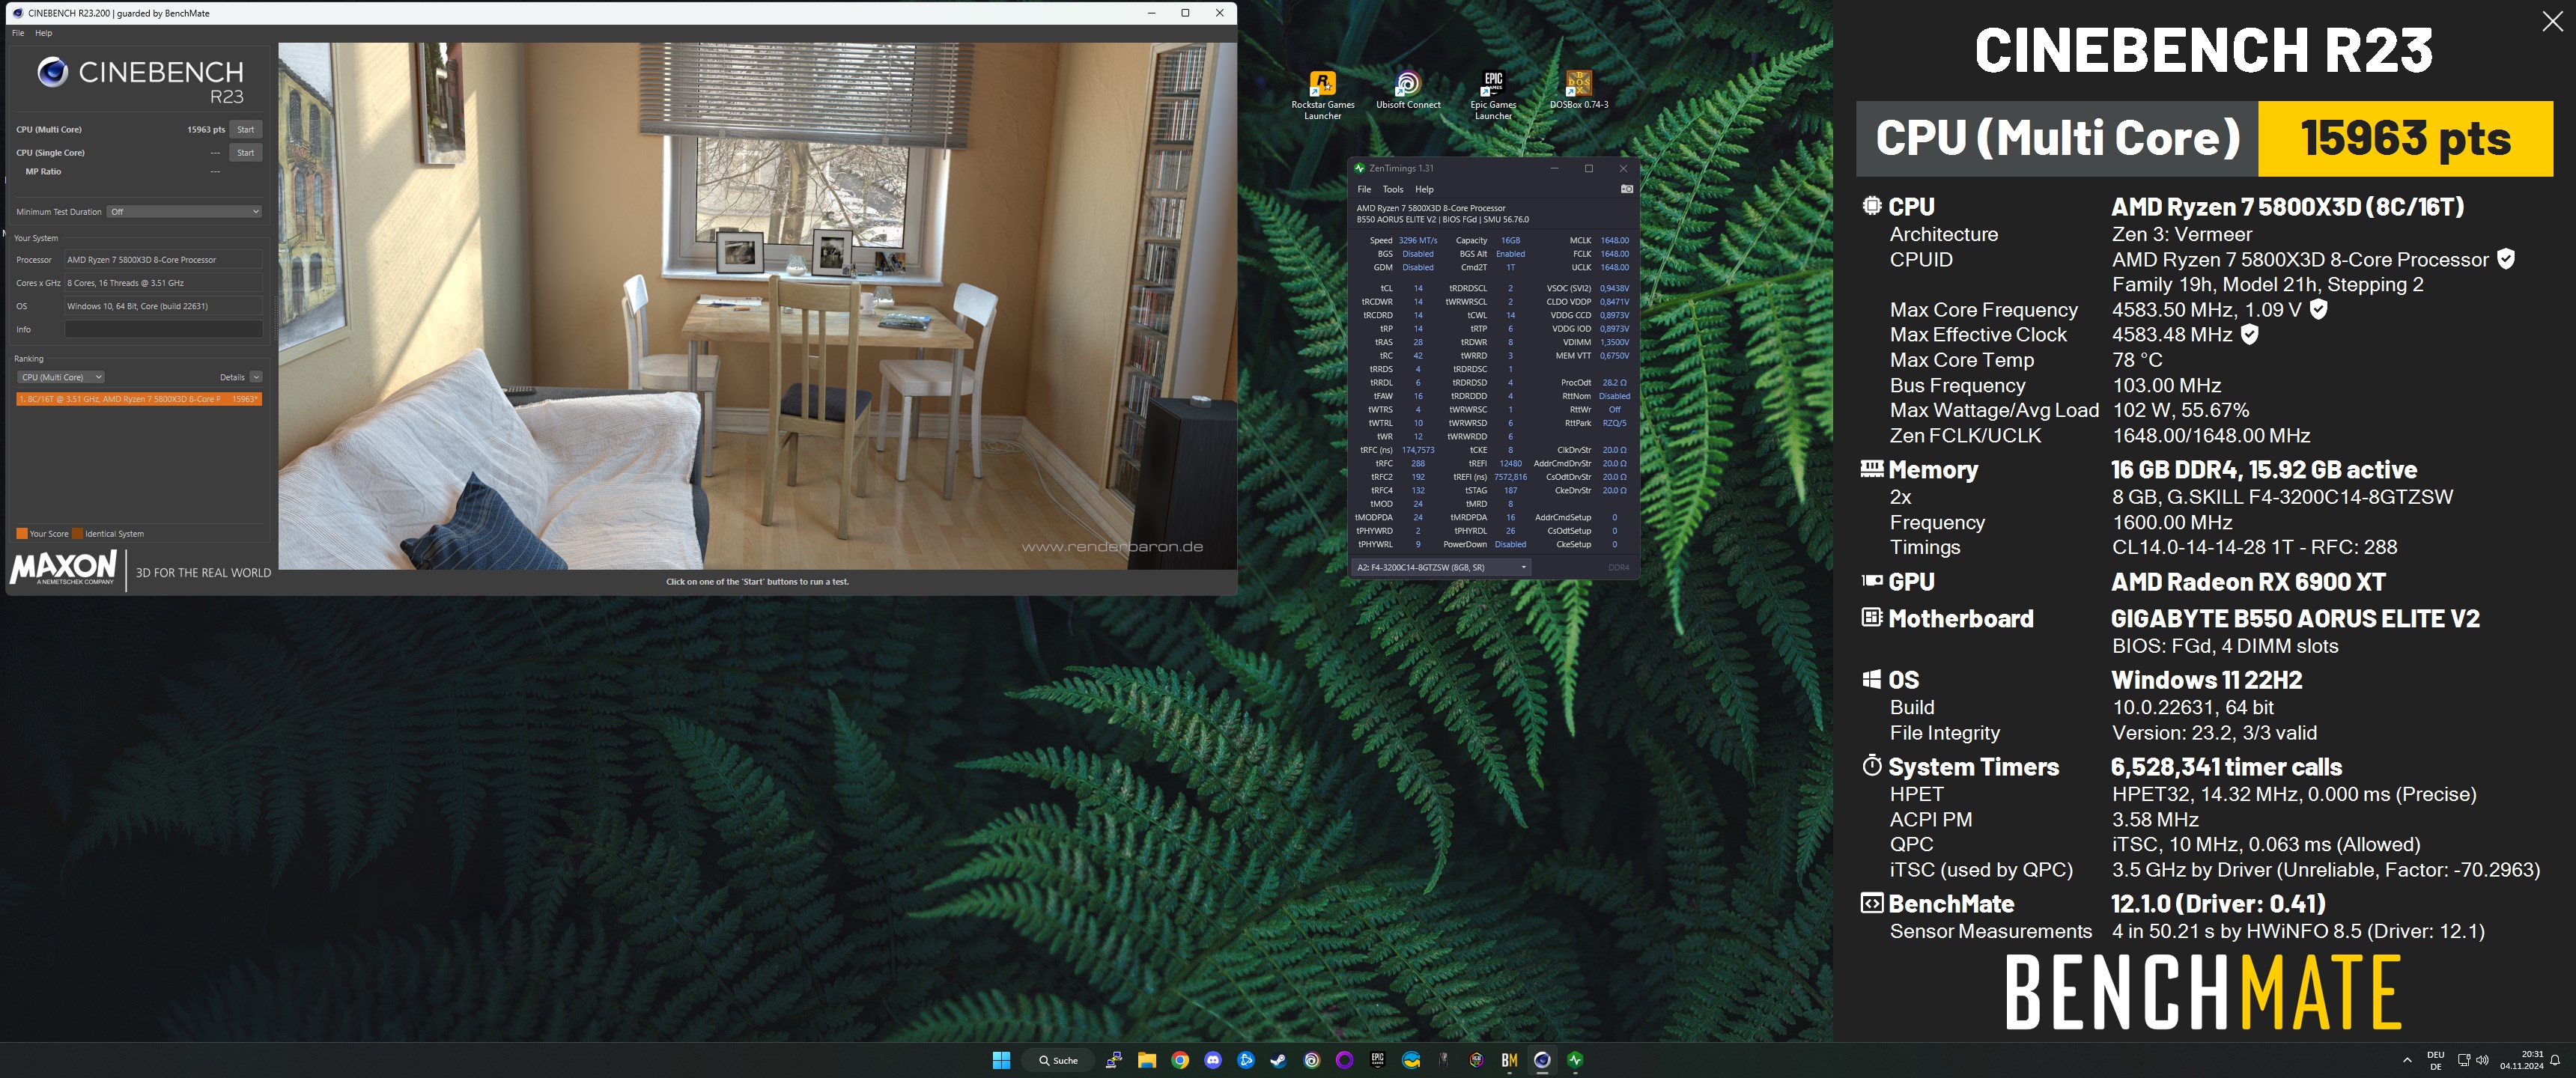Open the Cinebench File menu
This screenshot has width=2576, height=1078.
18,33
